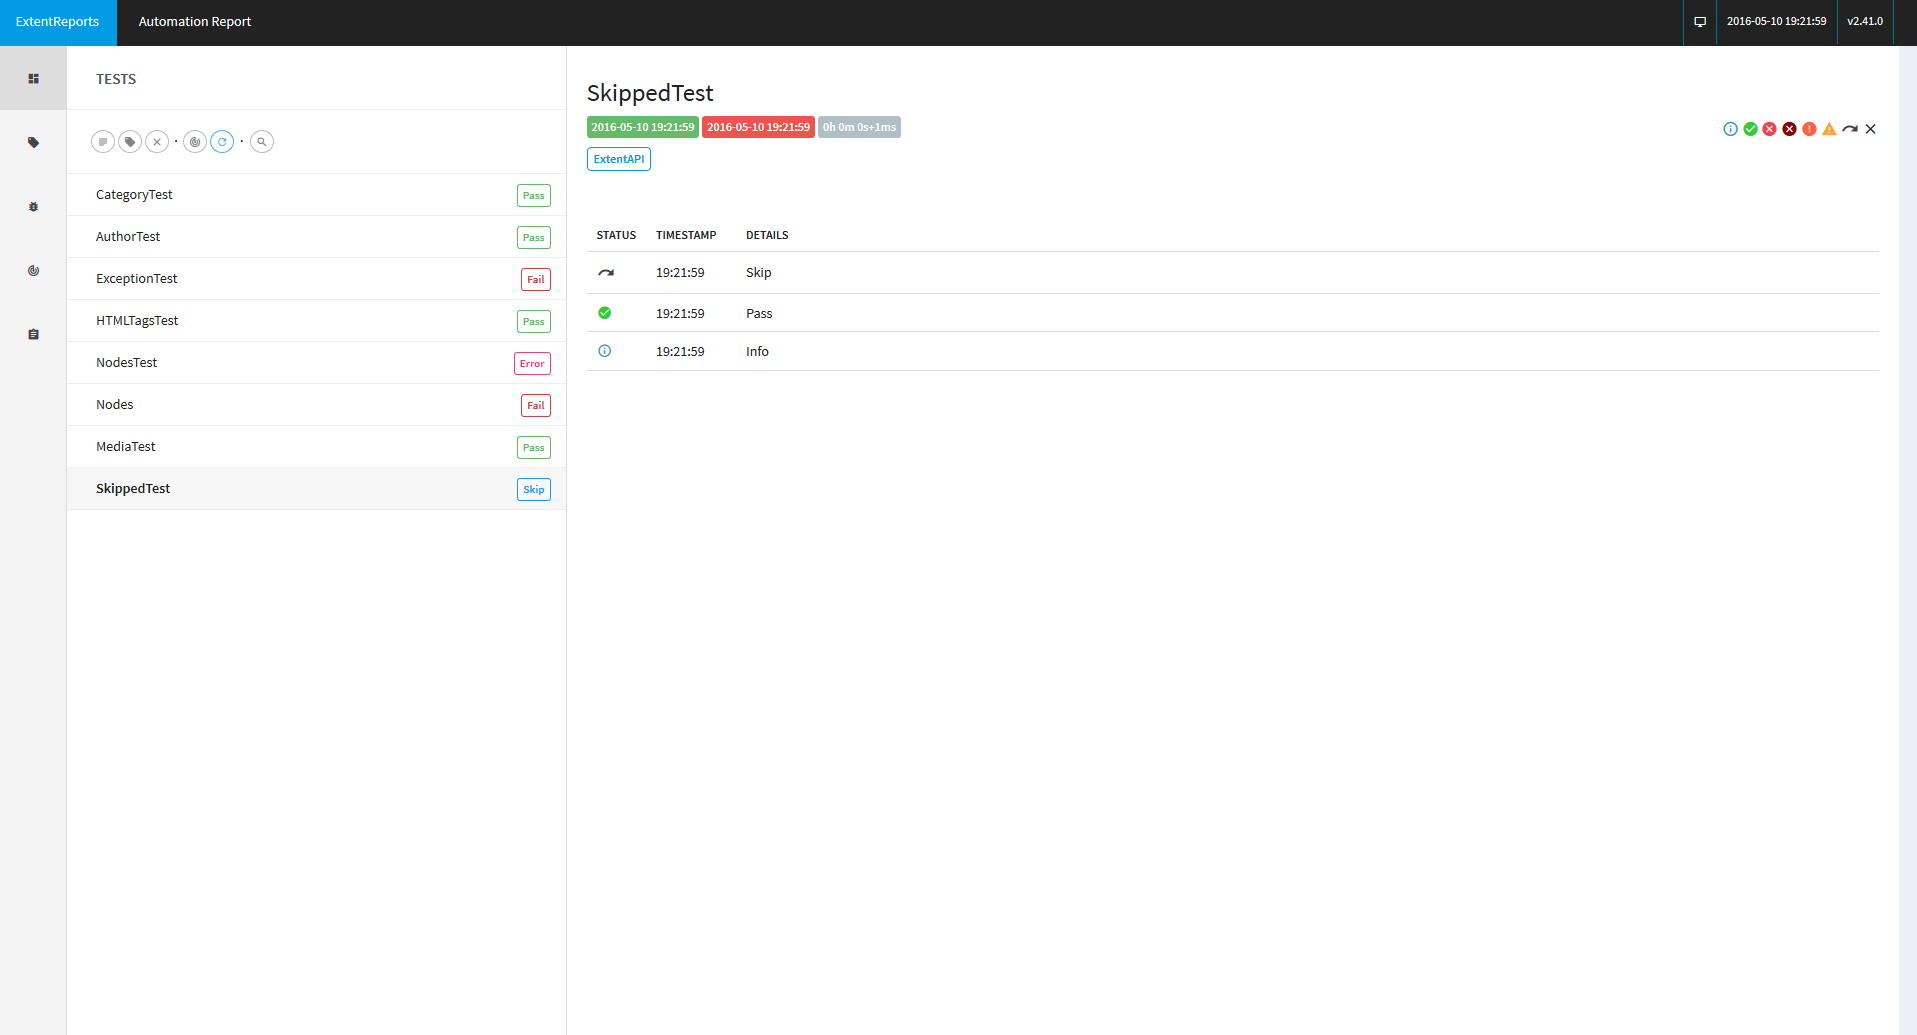Toggle the green pass step filter icon

click(x=1750, y=129)
